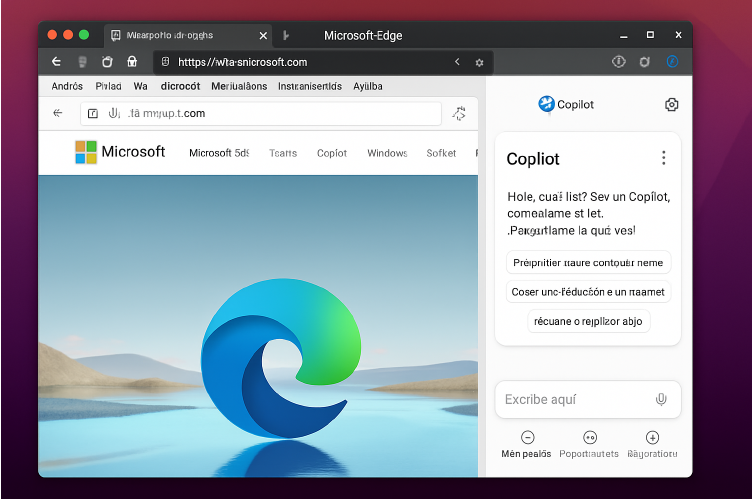Click the microphone icon in chat box
Viewport: 752px width, 499px height.
tap(661, 399)
